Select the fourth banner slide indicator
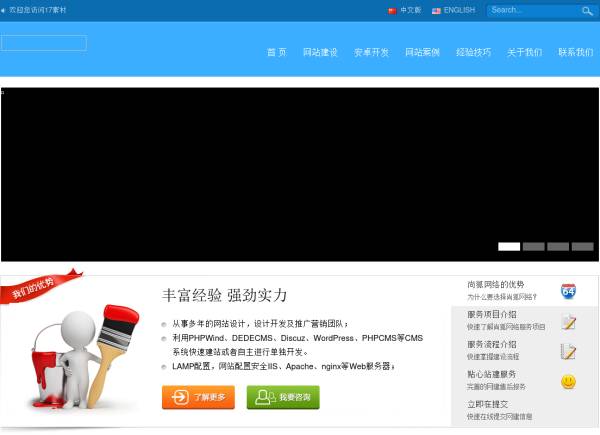This screenshot has height=435, width=600. [x=582, y=247]
